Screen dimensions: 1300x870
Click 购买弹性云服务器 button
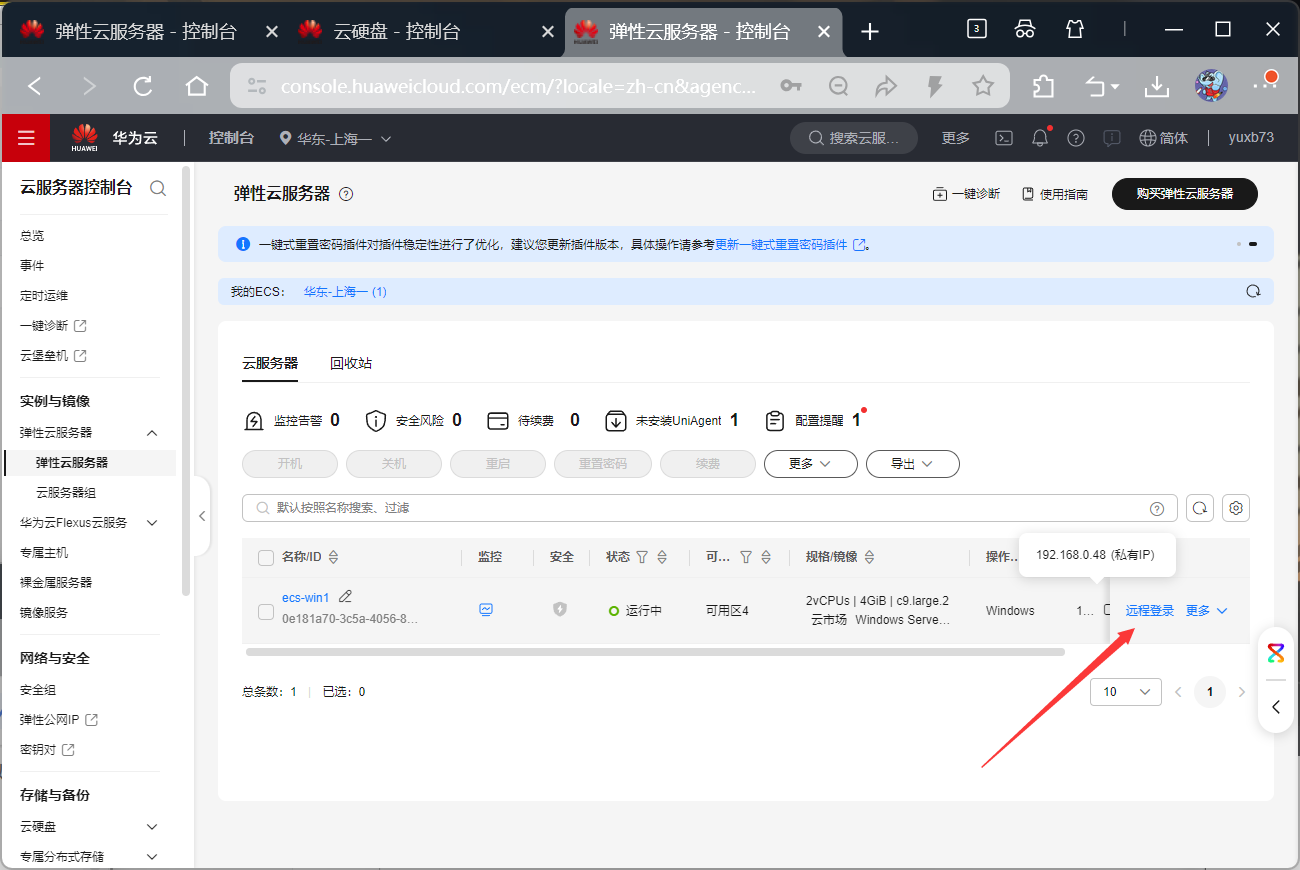coord(1185,194)
